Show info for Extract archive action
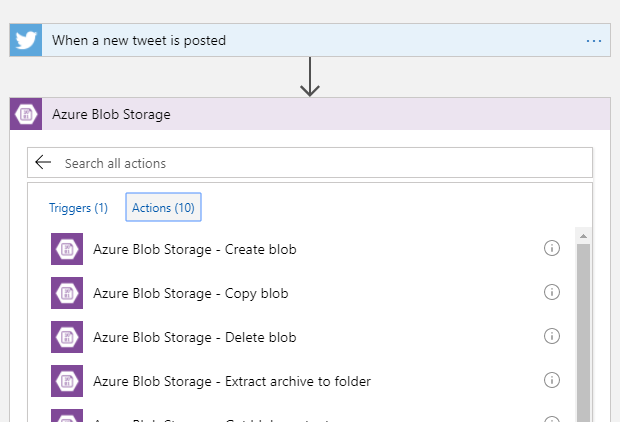Viewport: 620px width, 422px height. pos(551,380)
